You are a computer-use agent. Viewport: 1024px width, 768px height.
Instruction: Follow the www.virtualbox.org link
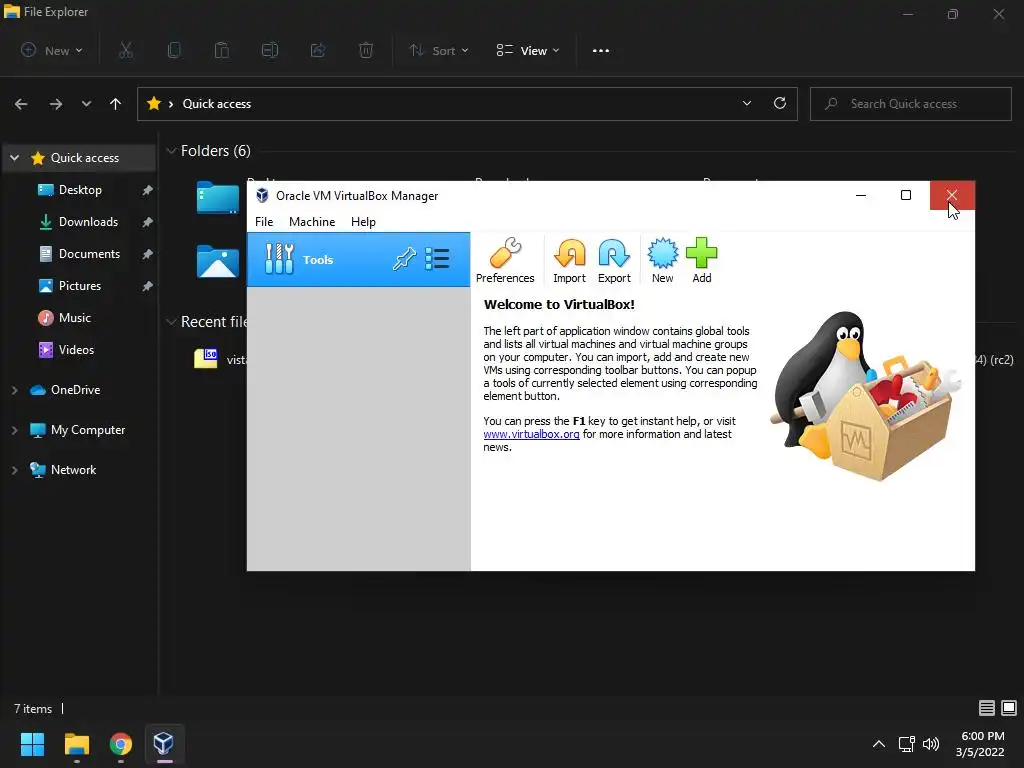[531, 434]
